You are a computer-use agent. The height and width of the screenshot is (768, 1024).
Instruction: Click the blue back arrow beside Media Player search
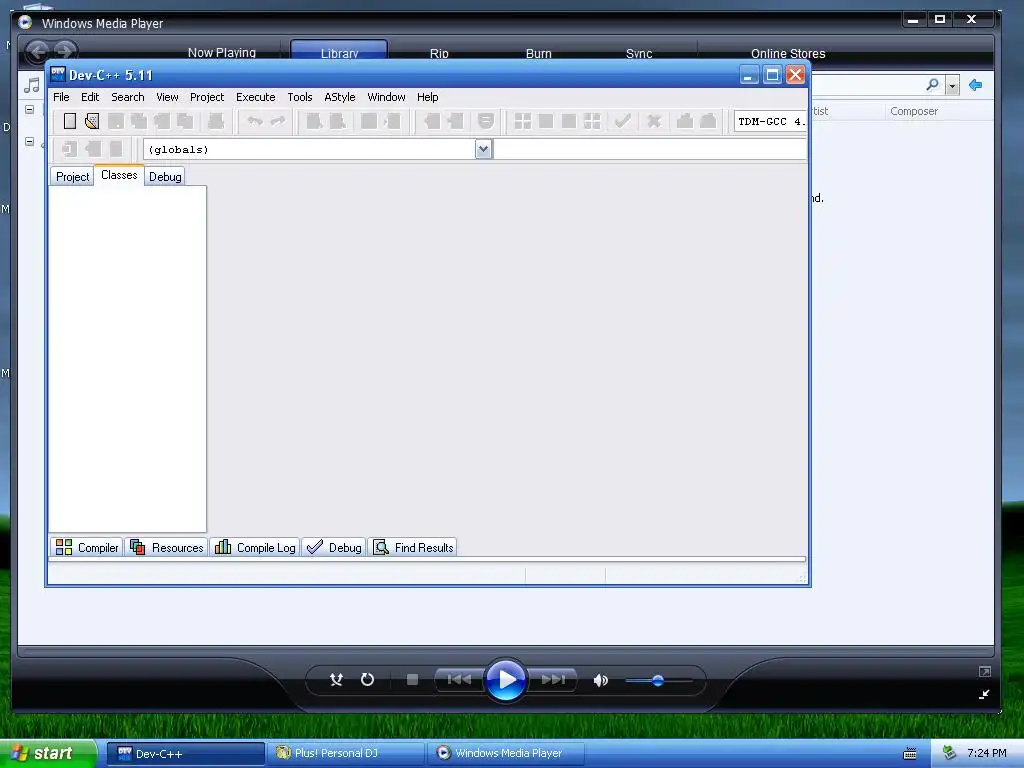976,85
